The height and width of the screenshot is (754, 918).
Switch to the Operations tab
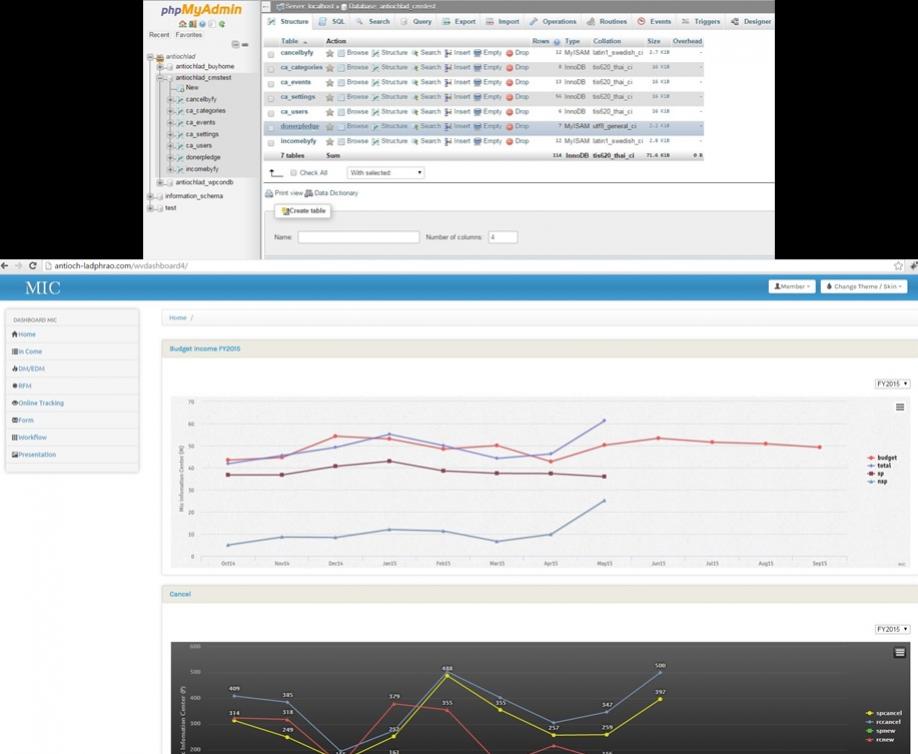pos(553,22)
